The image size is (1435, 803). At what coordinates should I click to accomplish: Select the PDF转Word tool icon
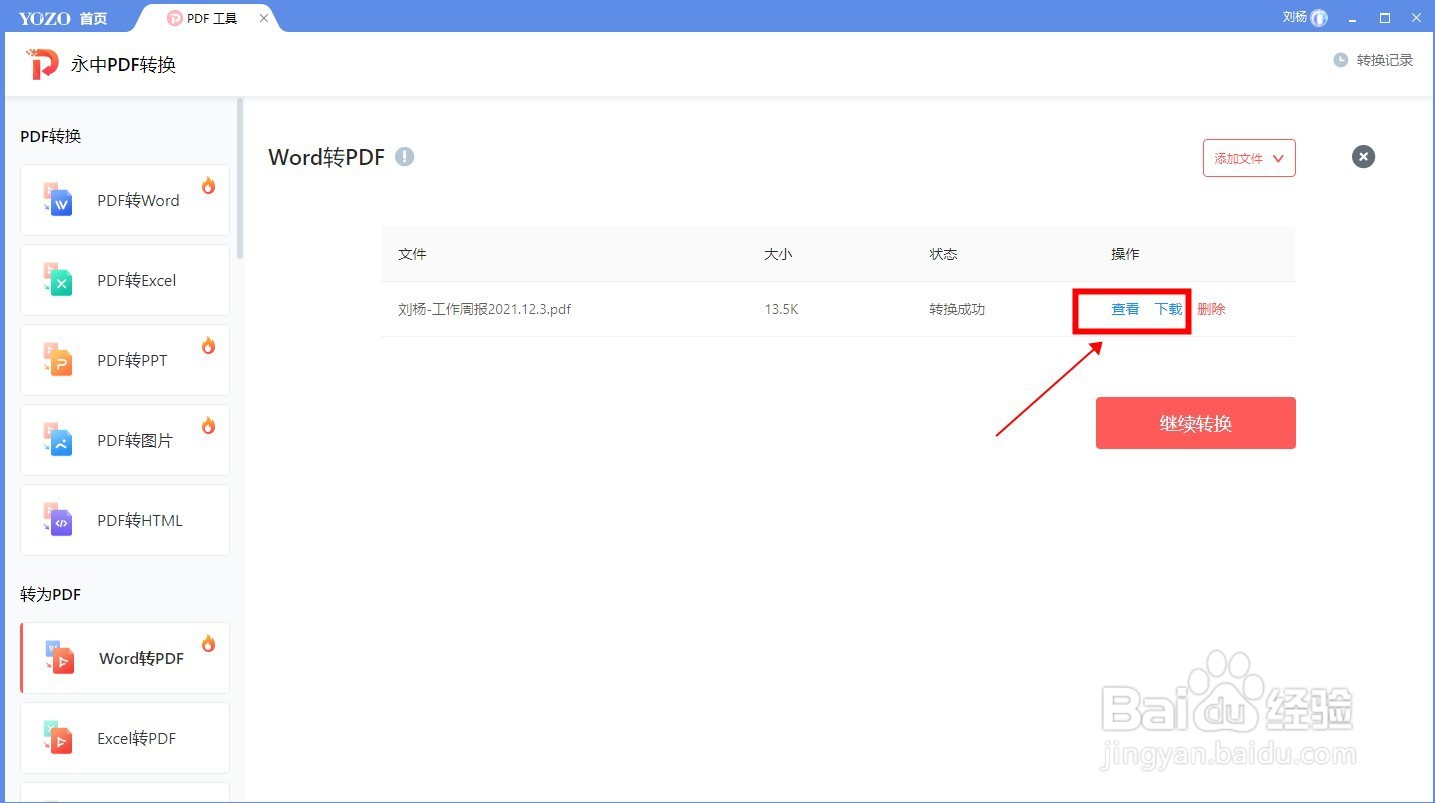click(57, 200)
